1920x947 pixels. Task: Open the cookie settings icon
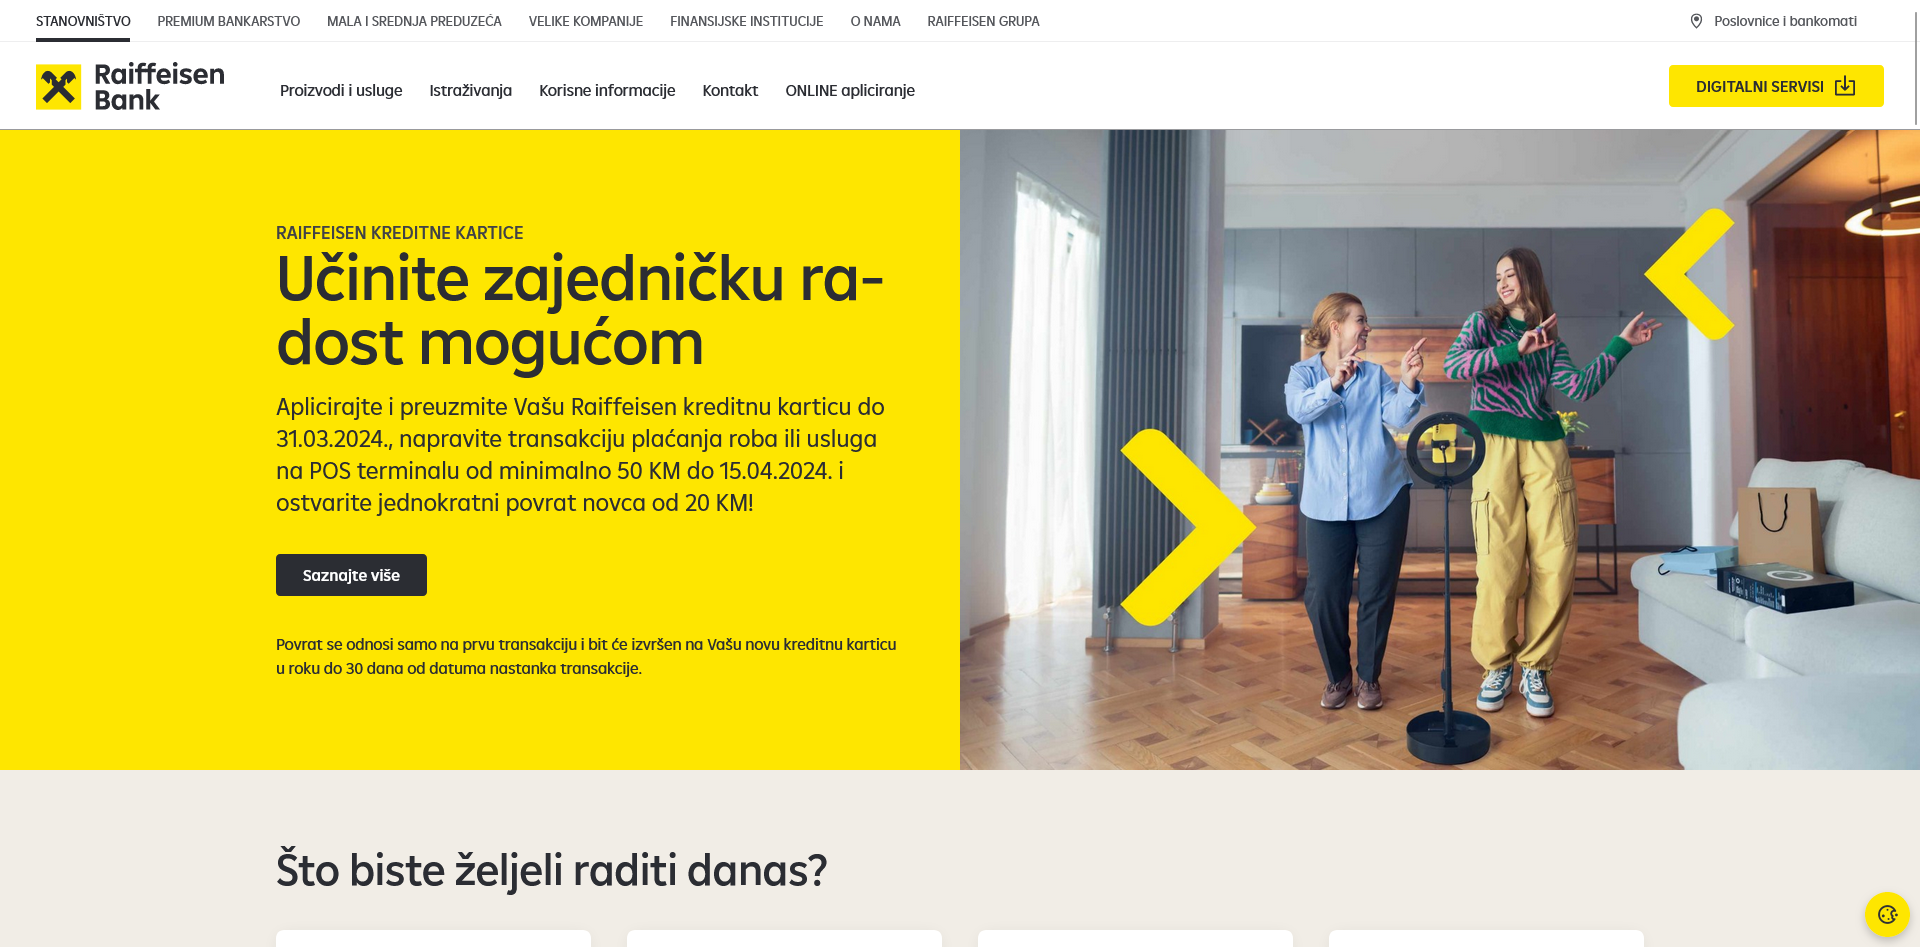pyautogui.click(x=1887, y=914)
